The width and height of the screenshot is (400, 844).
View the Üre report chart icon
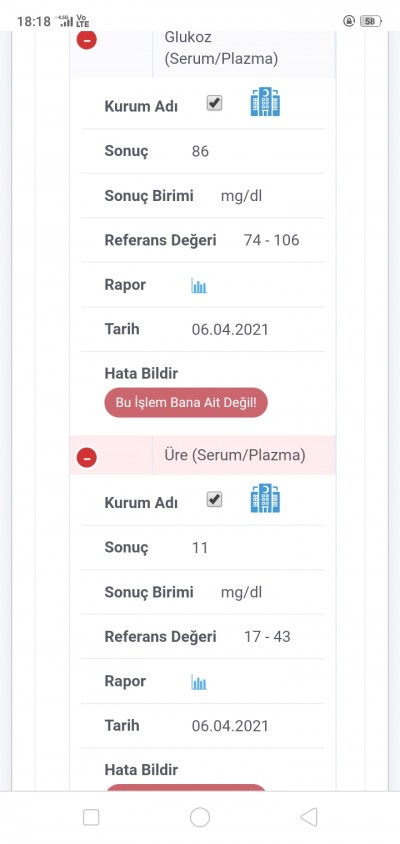pos(199,683)
